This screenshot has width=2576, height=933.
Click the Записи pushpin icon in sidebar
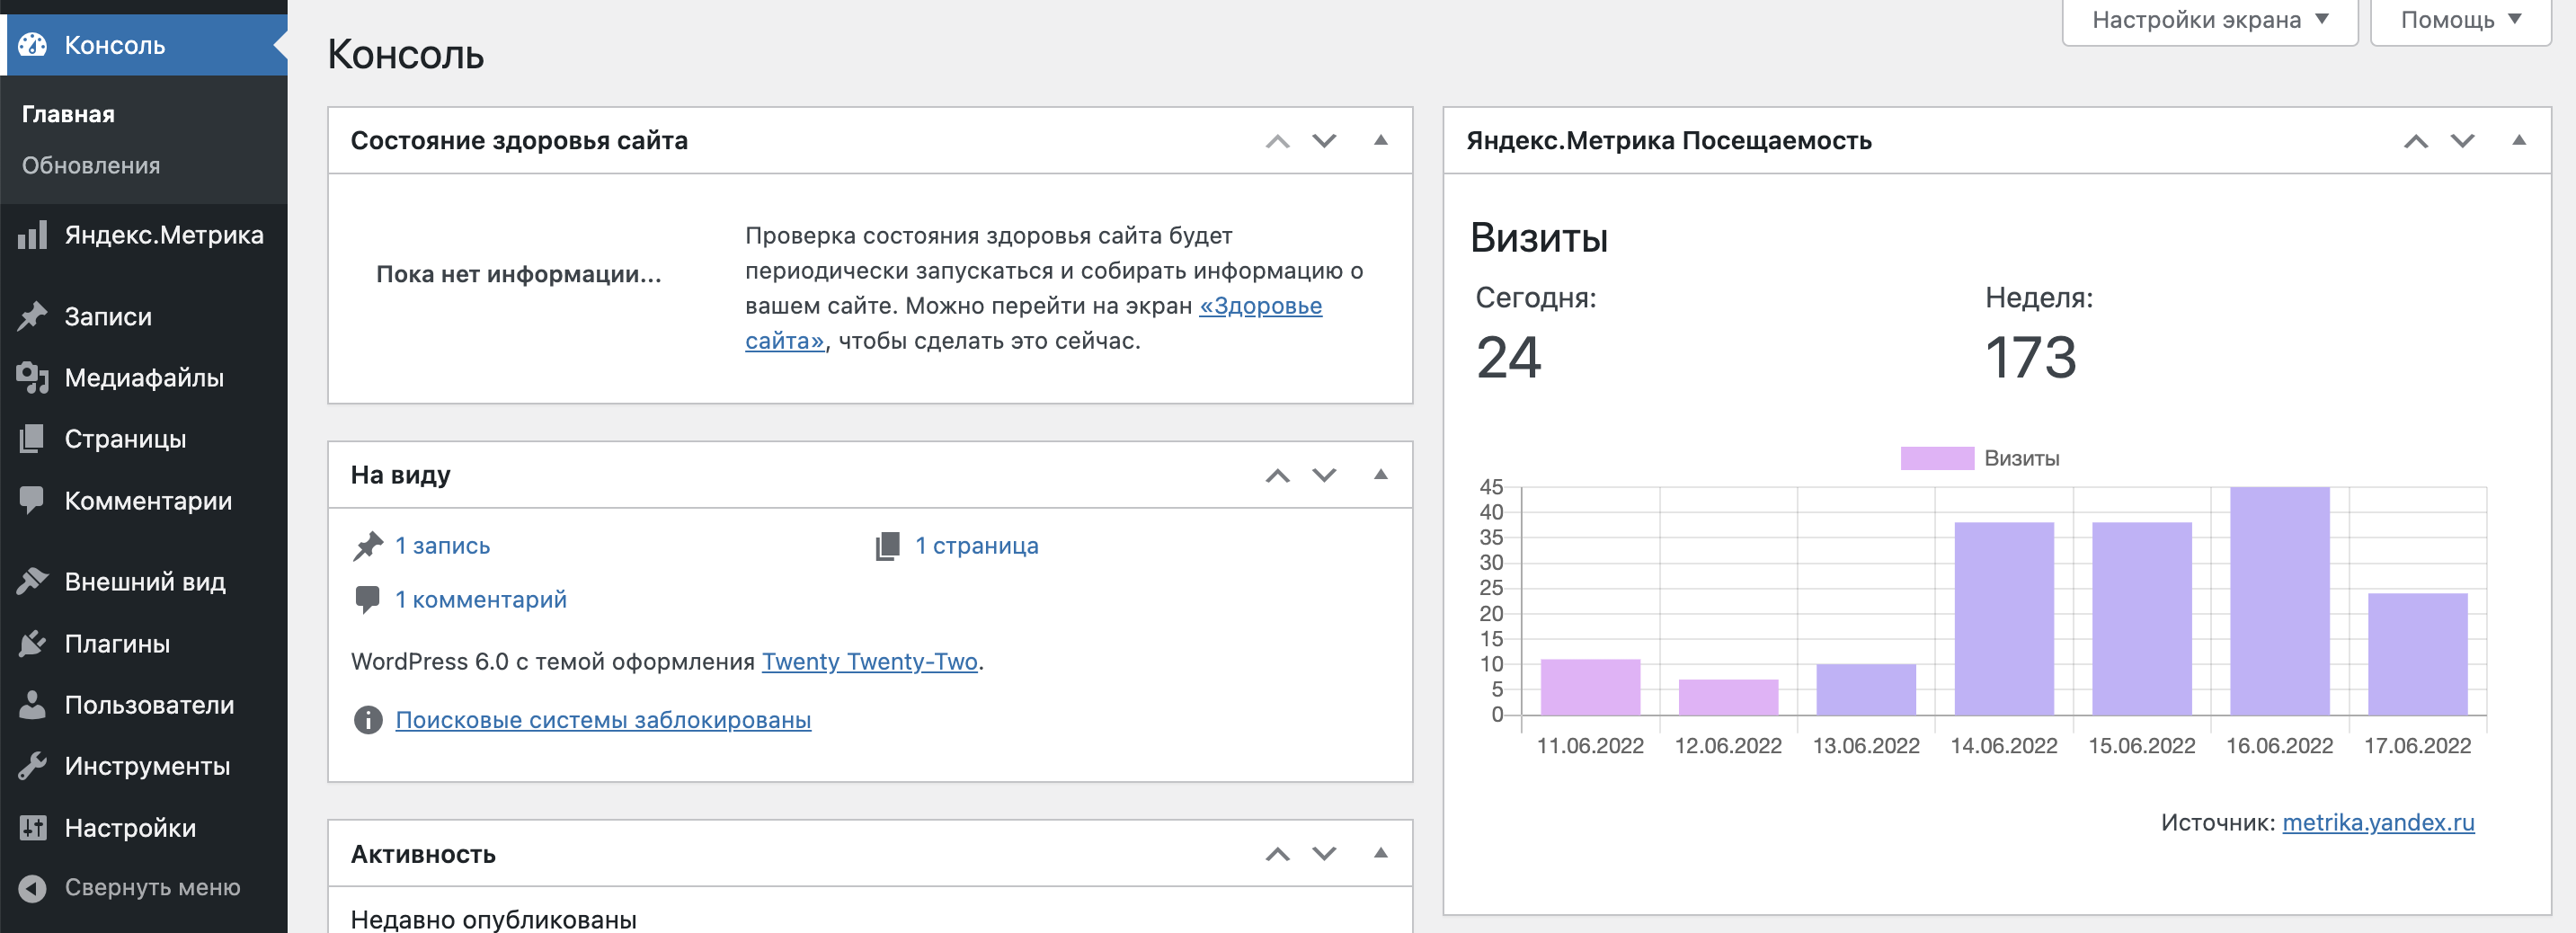click(32, 316)
